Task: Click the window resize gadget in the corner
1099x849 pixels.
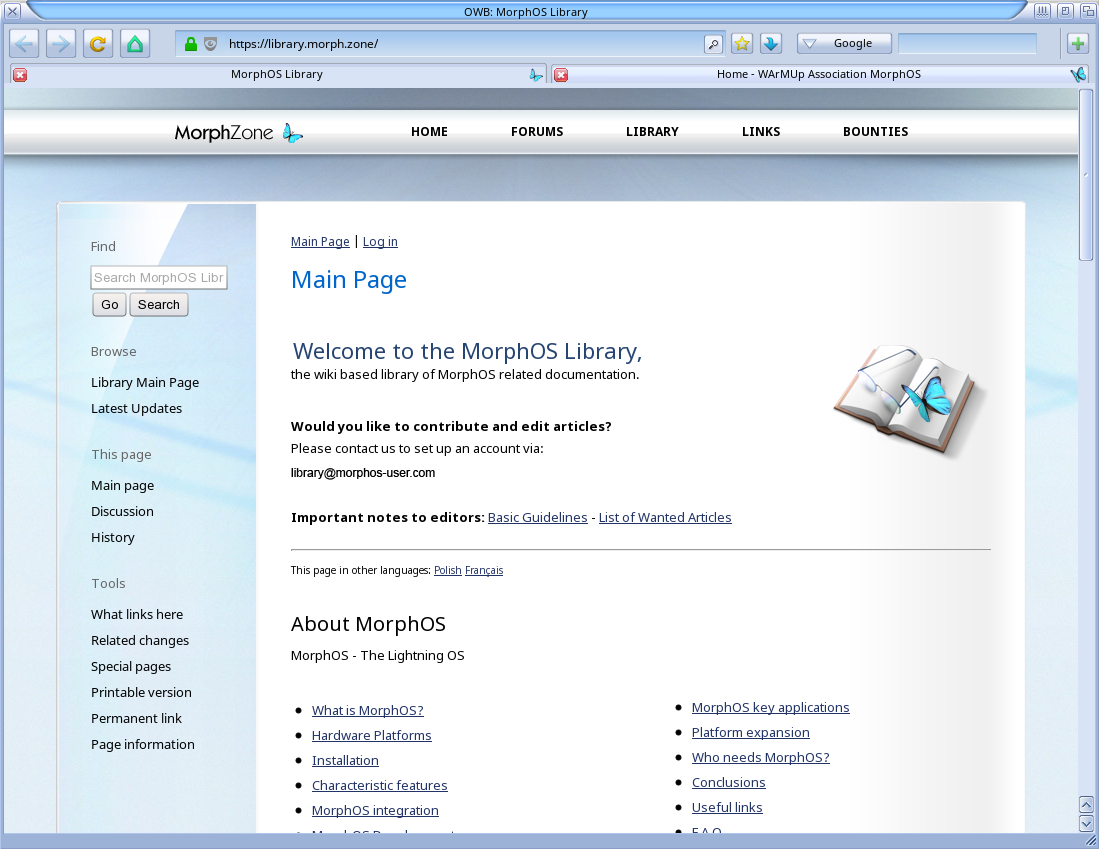Action: 1090,841
